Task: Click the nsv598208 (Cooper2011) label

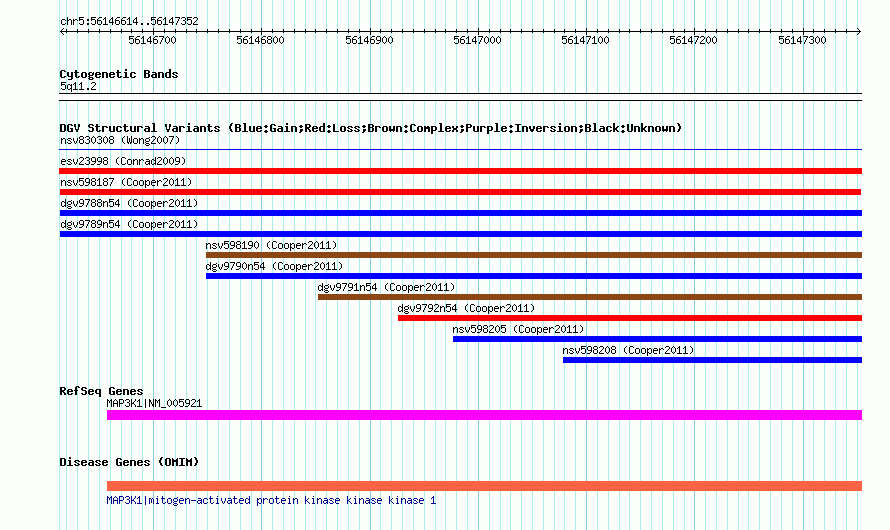Action: point(628,350)
